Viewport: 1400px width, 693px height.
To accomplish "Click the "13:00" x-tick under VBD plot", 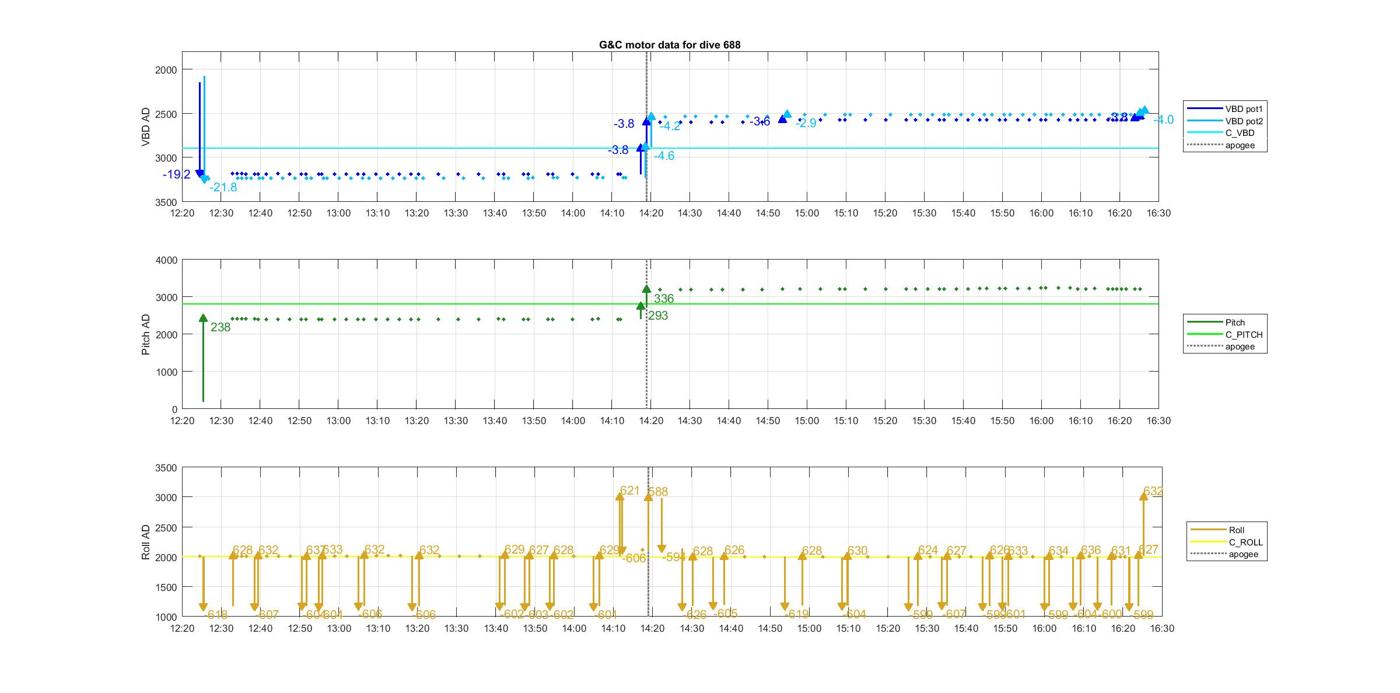I will point(338,213).
